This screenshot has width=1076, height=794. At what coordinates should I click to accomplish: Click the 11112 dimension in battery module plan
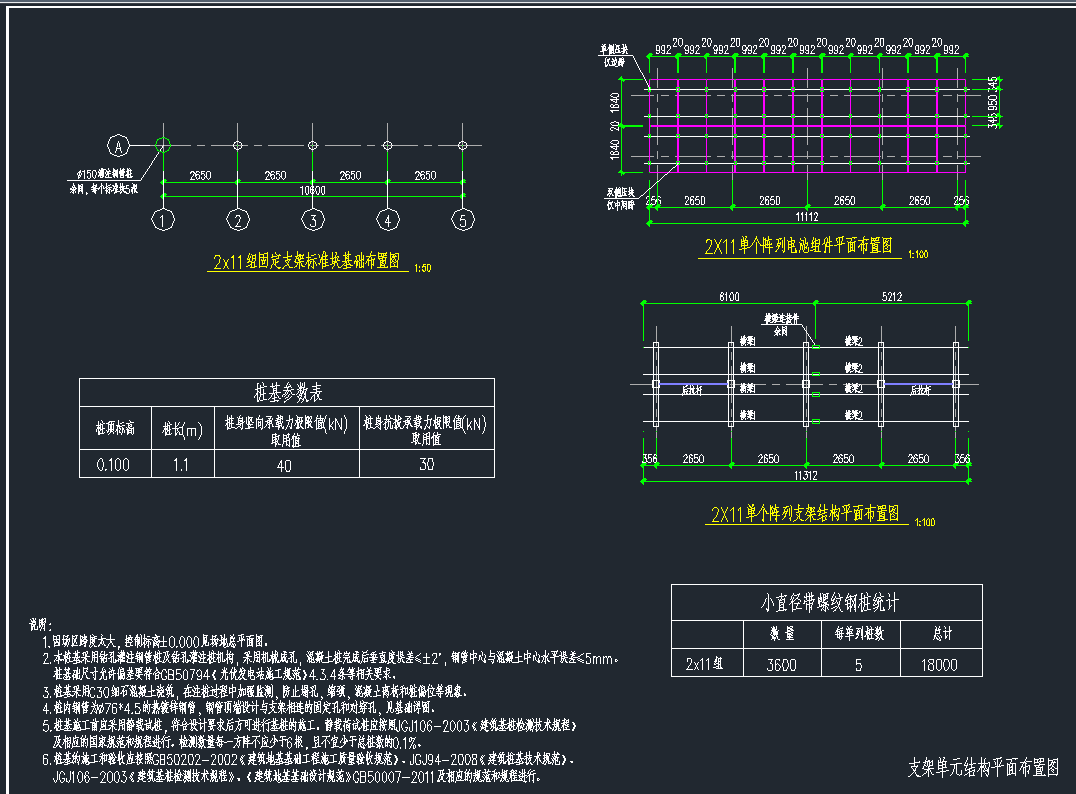[x=808, y=216]
